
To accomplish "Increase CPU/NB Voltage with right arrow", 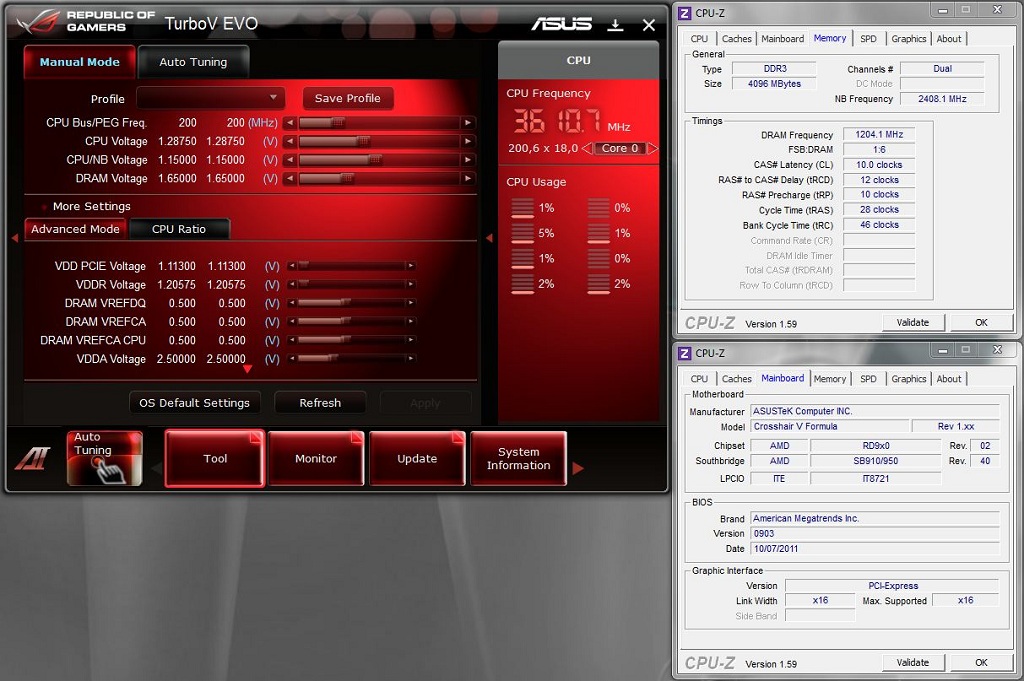I will coord(468,159).
